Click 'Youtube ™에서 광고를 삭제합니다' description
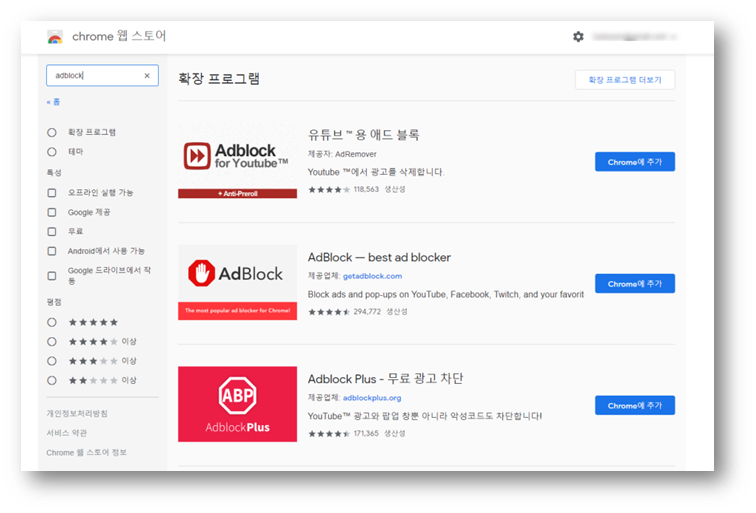 (376, 172)
